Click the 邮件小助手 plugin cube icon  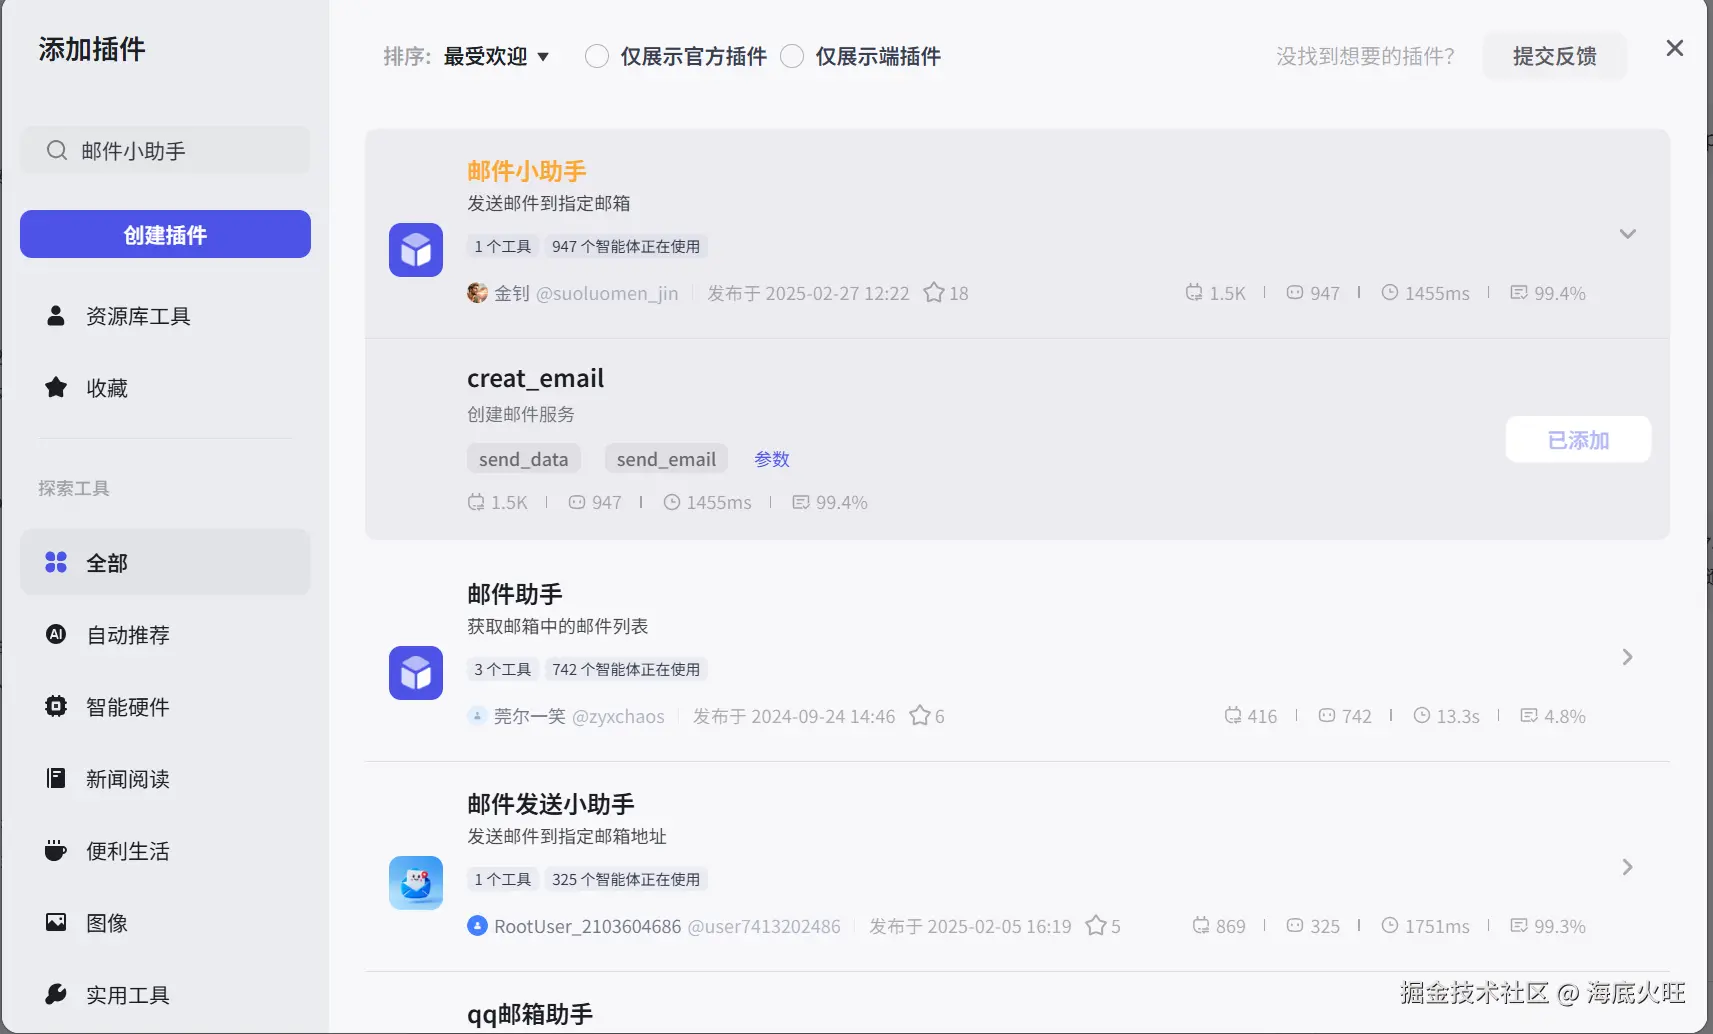[416, 250]
